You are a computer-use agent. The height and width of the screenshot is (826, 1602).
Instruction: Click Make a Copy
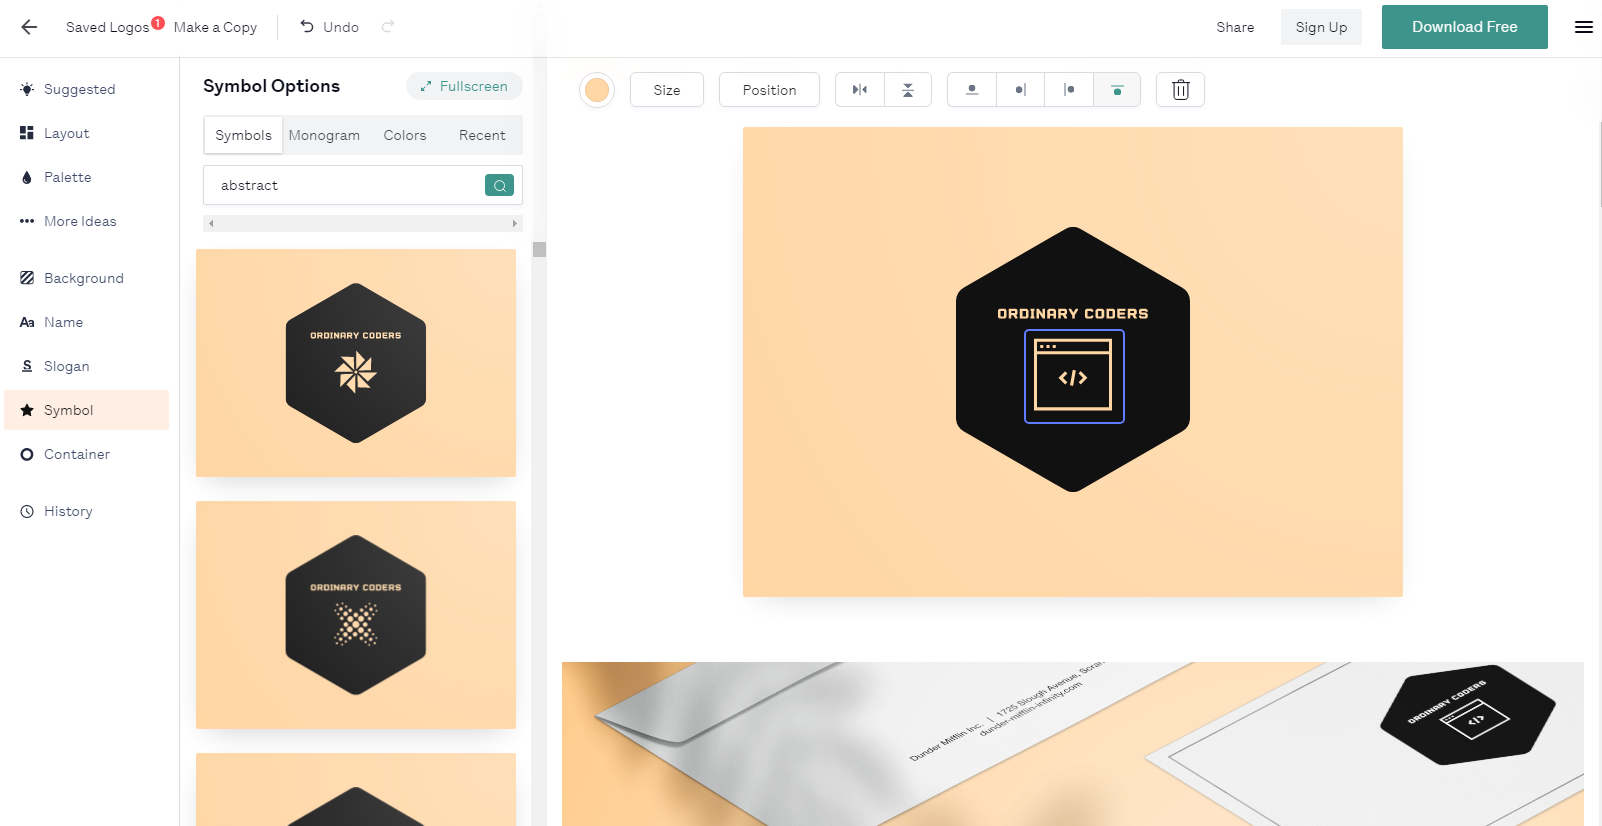pyautogui.click(x=215, y=27)
